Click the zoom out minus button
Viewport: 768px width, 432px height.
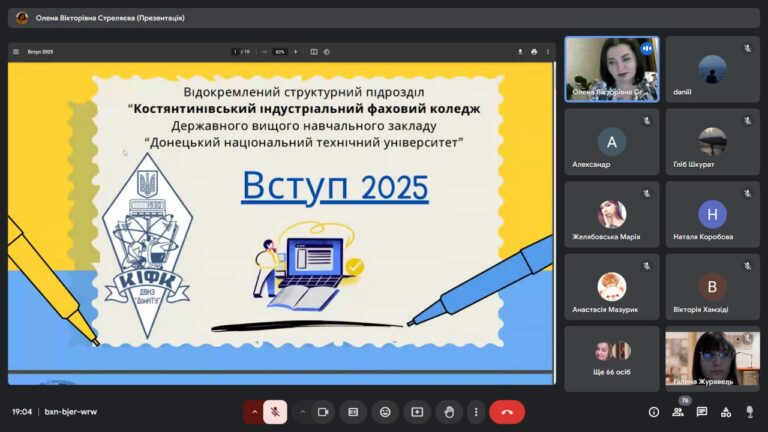[x=264, y=51]
